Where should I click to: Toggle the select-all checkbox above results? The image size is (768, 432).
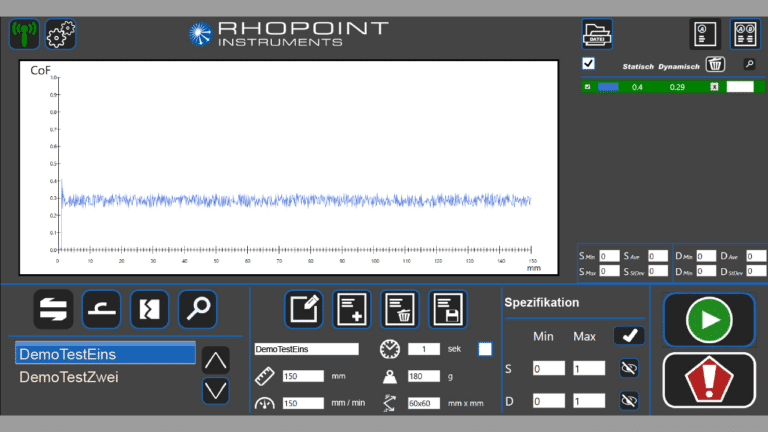coord(589,64)
